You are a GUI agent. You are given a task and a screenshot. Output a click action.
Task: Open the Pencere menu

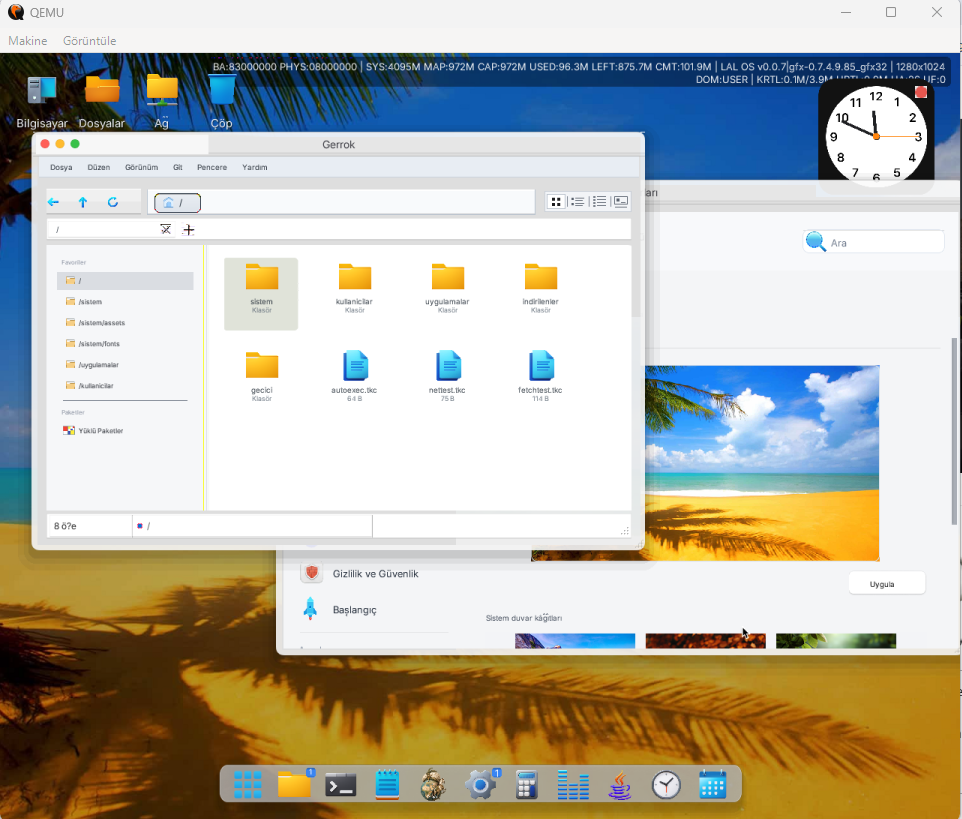212,167
